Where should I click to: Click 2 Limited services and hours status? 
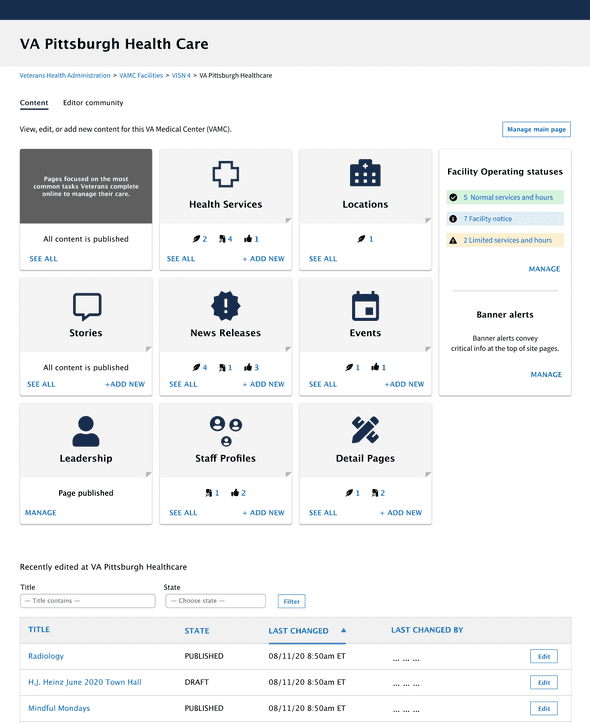coord(505,240)
